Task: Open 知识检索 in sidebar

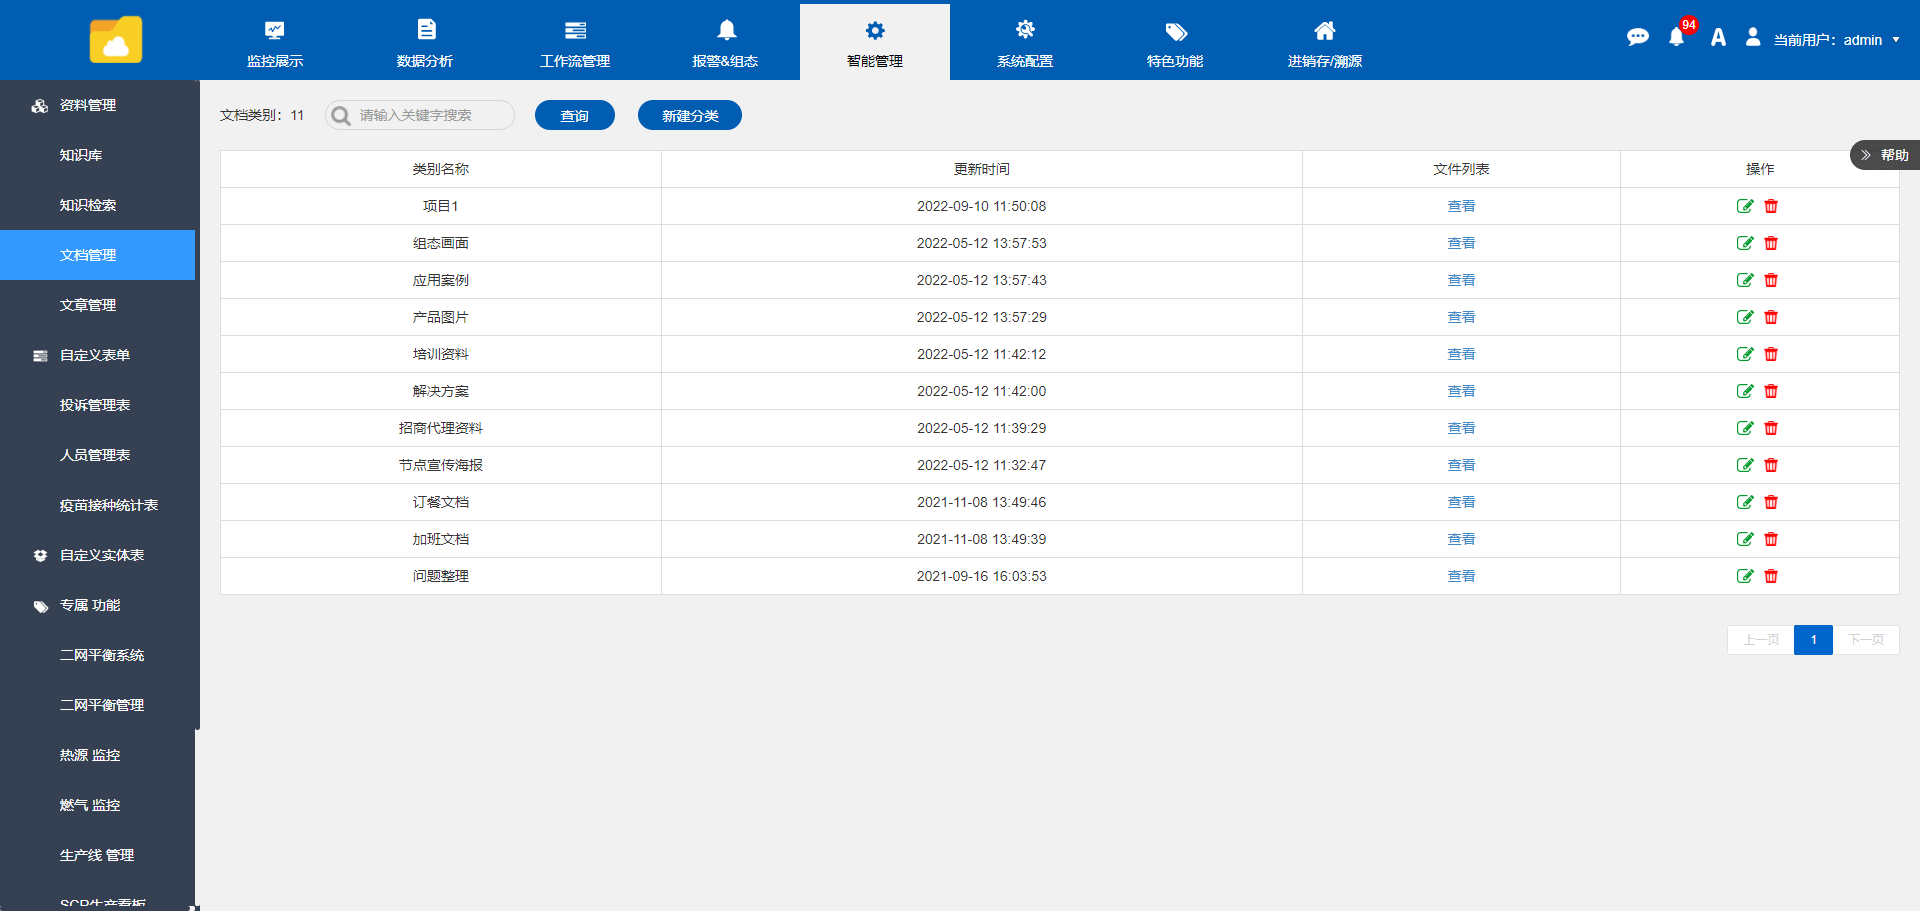Action: 98,205
